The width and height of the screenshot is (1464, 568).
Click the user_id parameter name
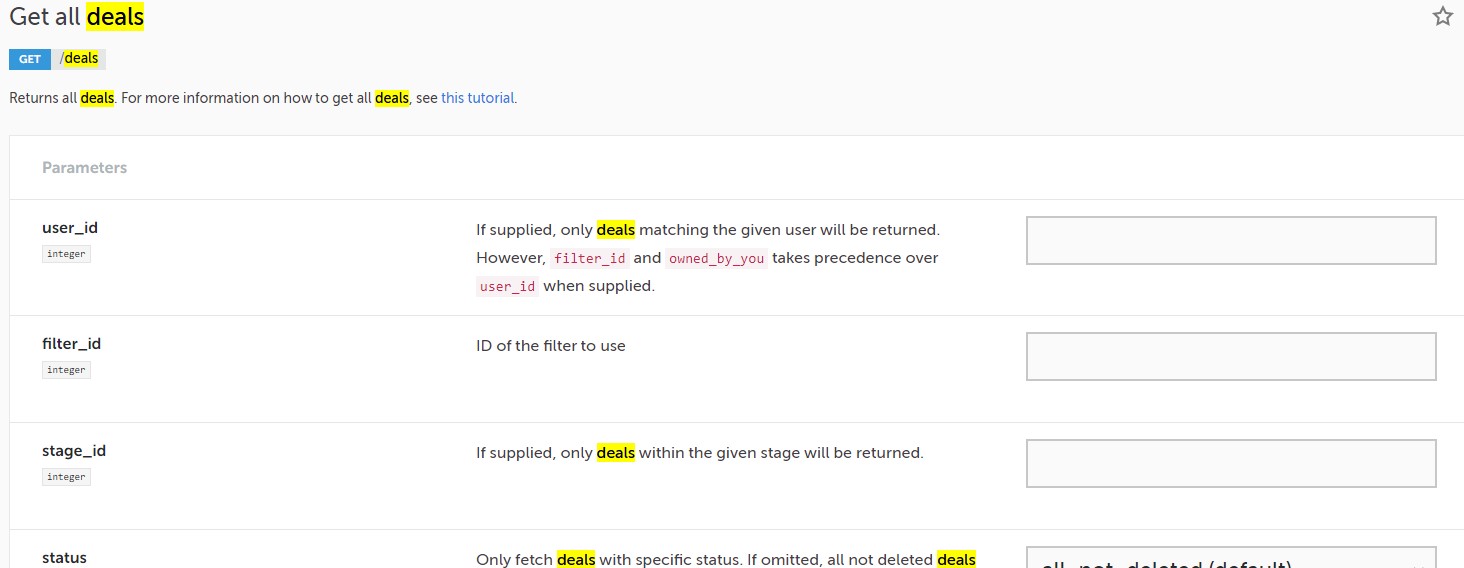pyautogui.click(x=70, y=228)
